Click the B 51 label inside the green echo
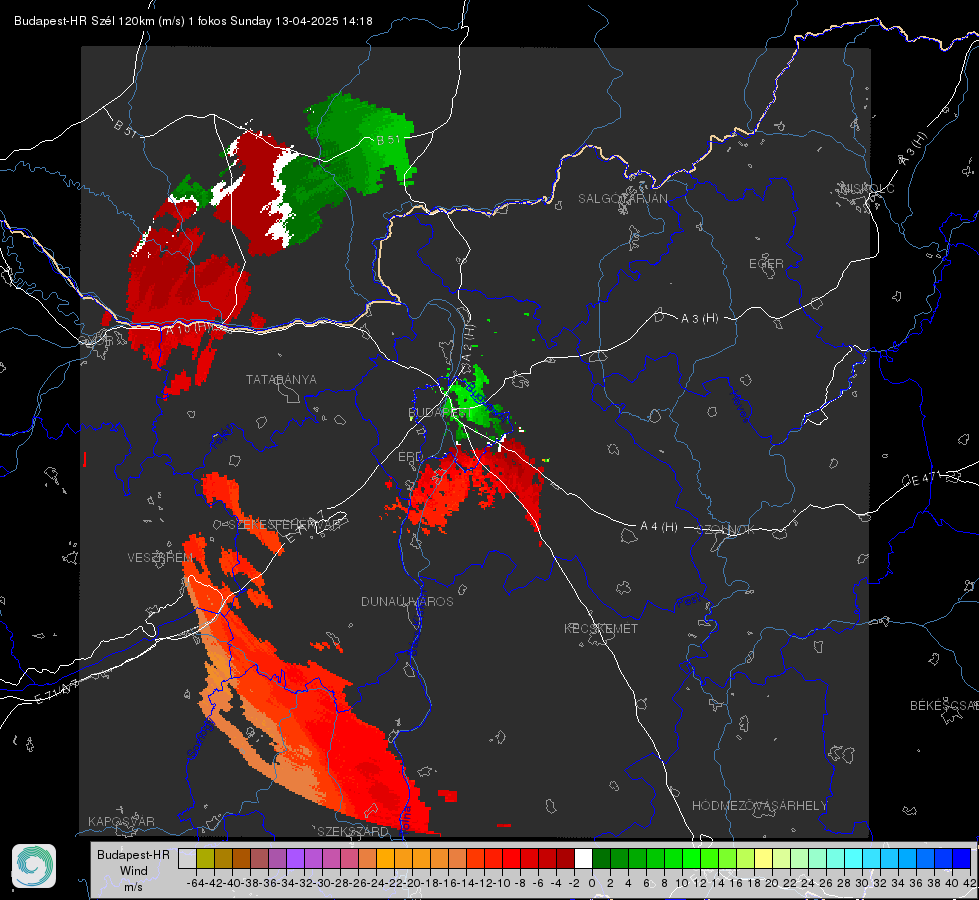Screen dimensions: 979x900 (388, 139)
